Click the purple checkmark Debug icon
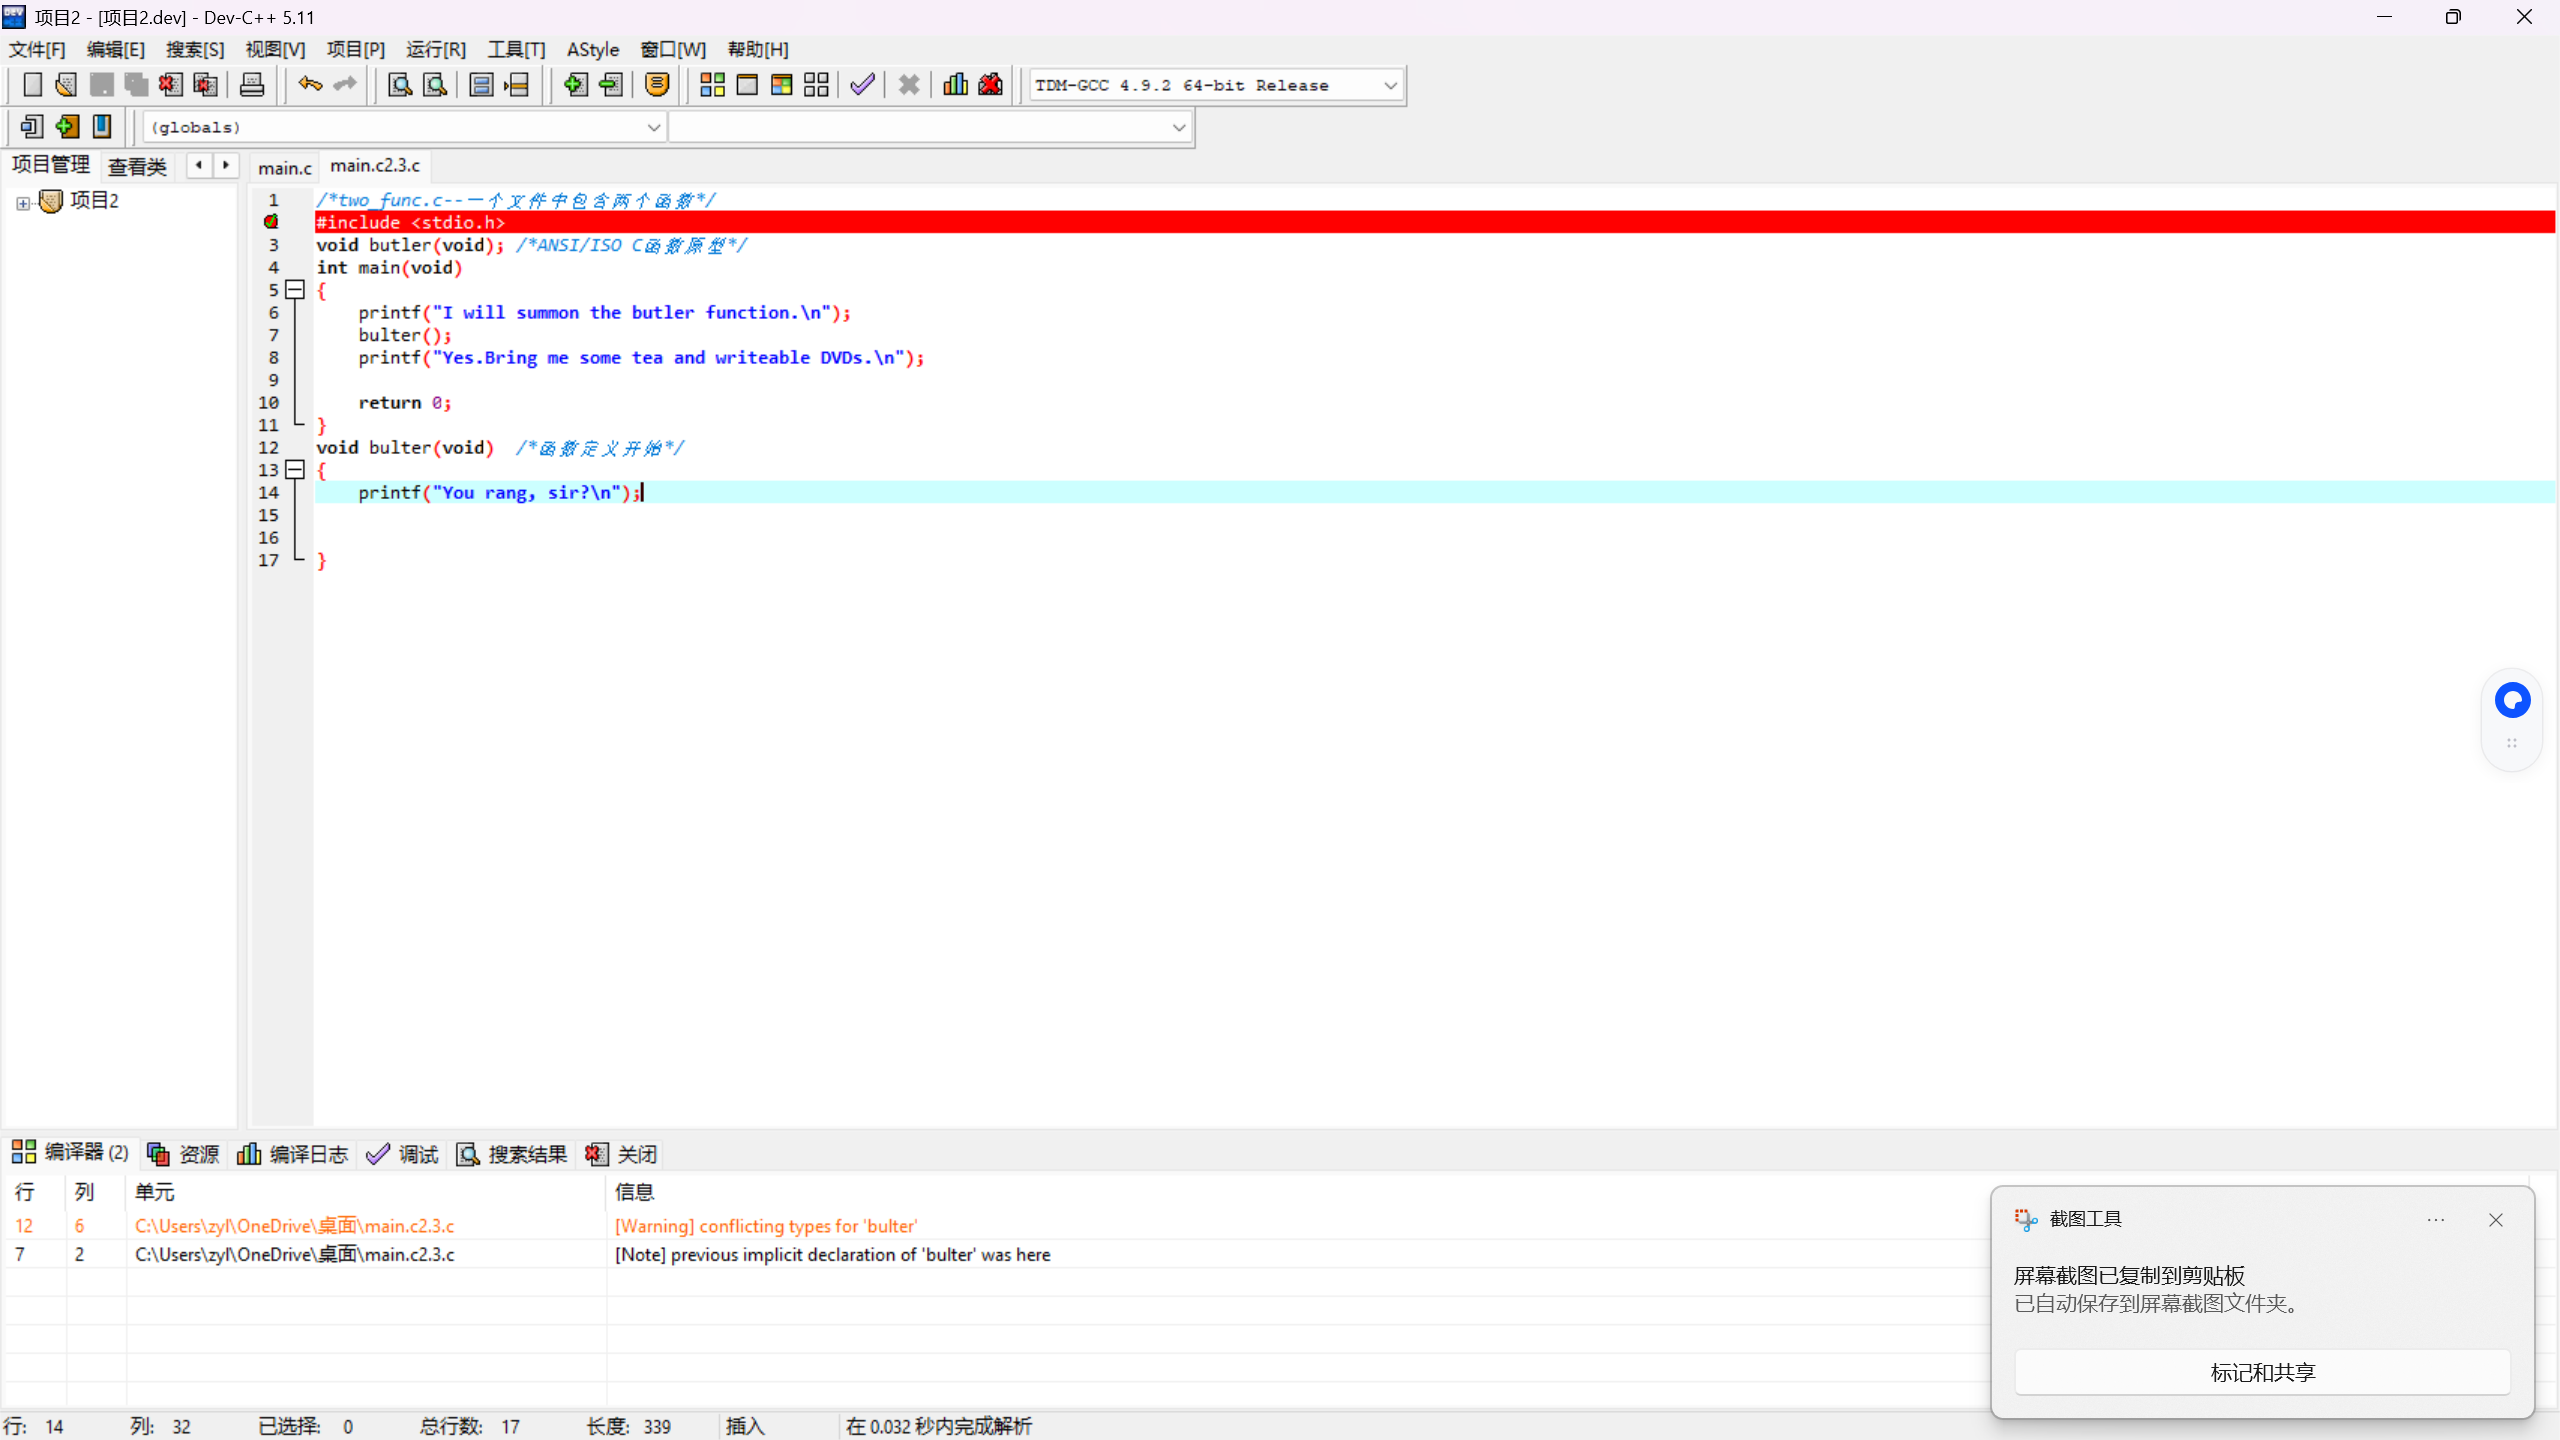2560x1440 pixels. pyautogui.click(x=862, y=85)
